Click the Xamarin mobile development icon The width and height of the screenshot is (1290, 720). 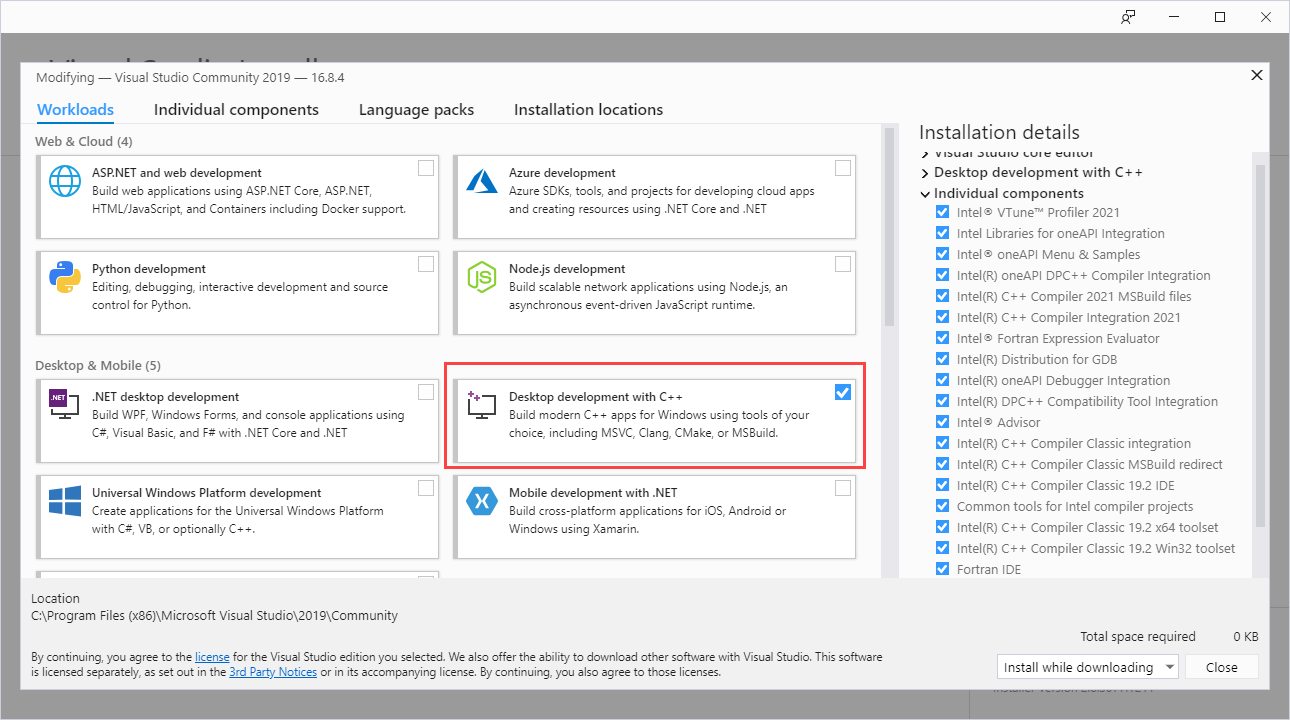[482, 501]
